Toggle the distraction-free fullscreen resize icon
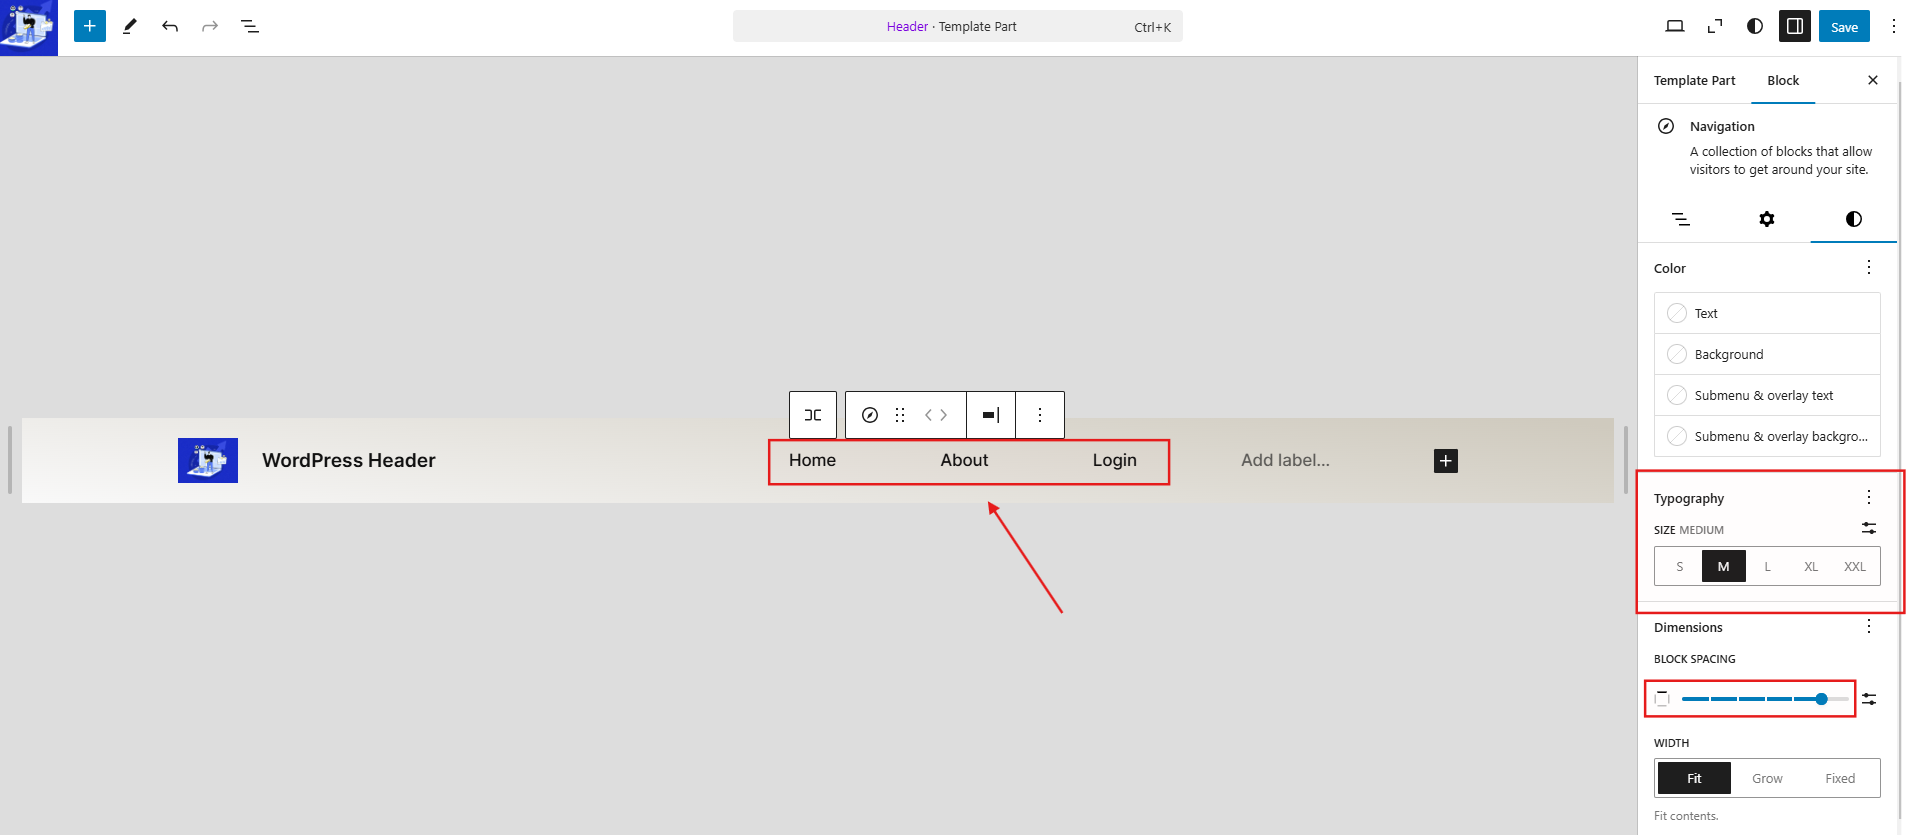This screenshot has height=835, width=1906. point(1715,27)
